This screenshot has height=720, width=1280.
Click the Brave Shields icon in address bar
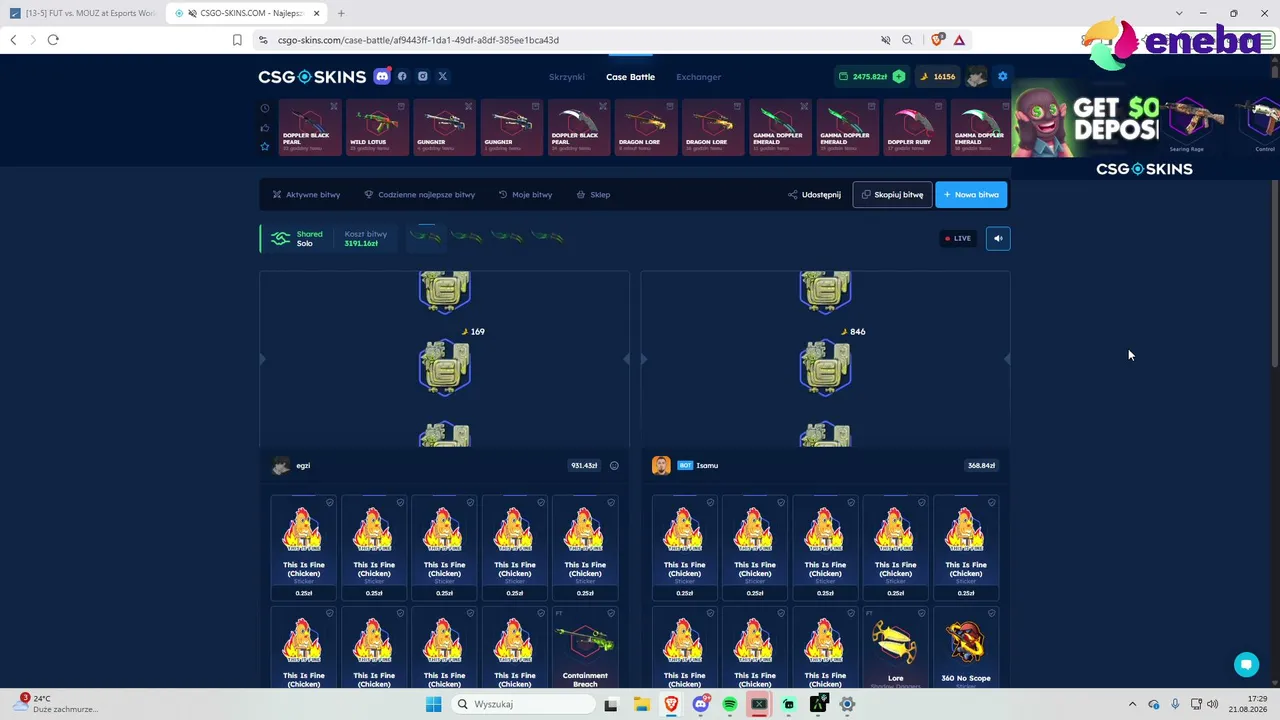(x=937, y=40)
